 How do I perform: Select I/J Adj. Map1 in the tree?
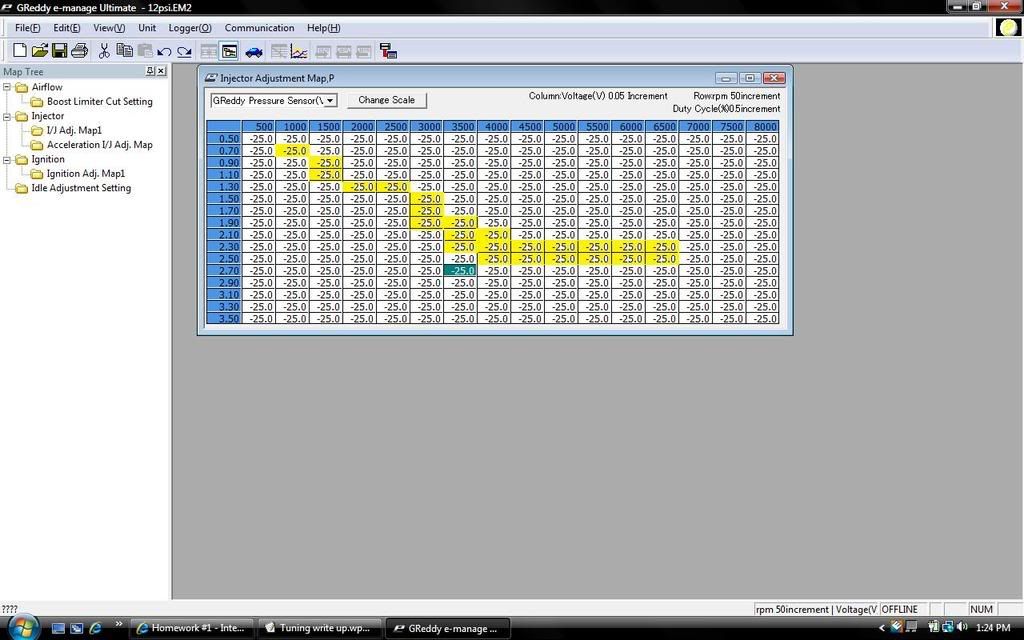tap(74, 130)
